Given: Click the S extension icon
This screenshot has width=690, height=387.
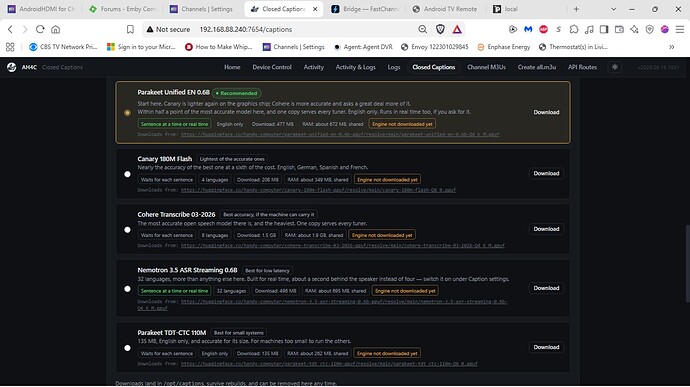Looking at the screenshot, I should coord(558,29).
